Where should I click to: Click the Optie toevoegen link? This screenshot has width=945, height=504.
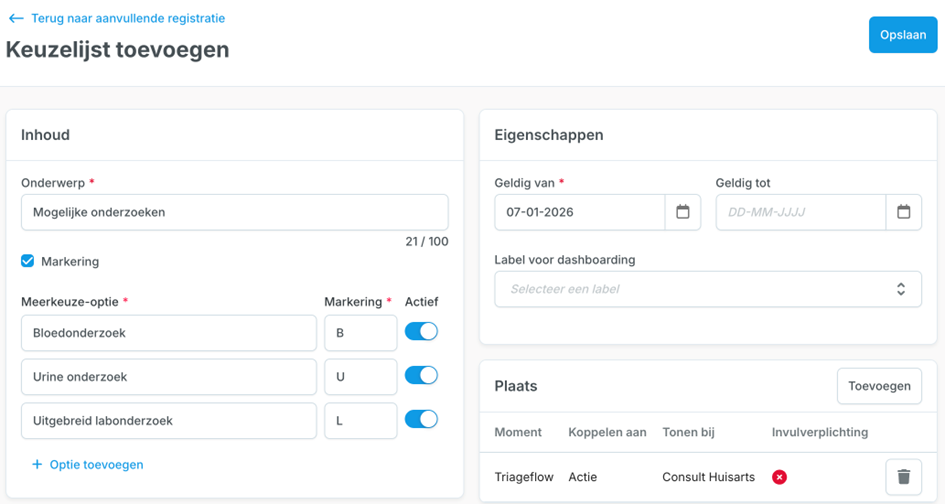click(96, 464)
